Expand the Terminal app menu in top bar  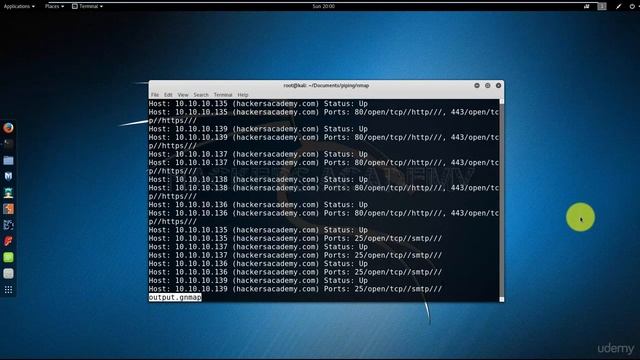87,6
